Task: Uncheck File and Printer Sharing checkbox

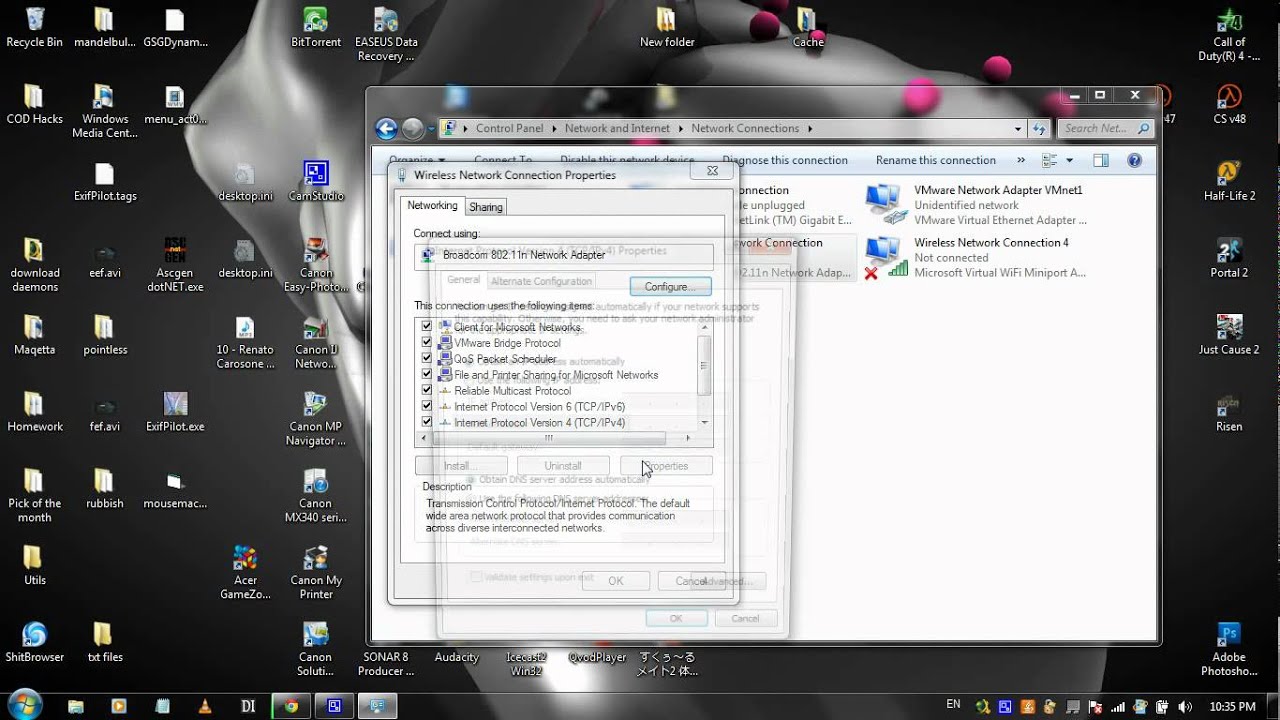Action: [x=427, y=375]
